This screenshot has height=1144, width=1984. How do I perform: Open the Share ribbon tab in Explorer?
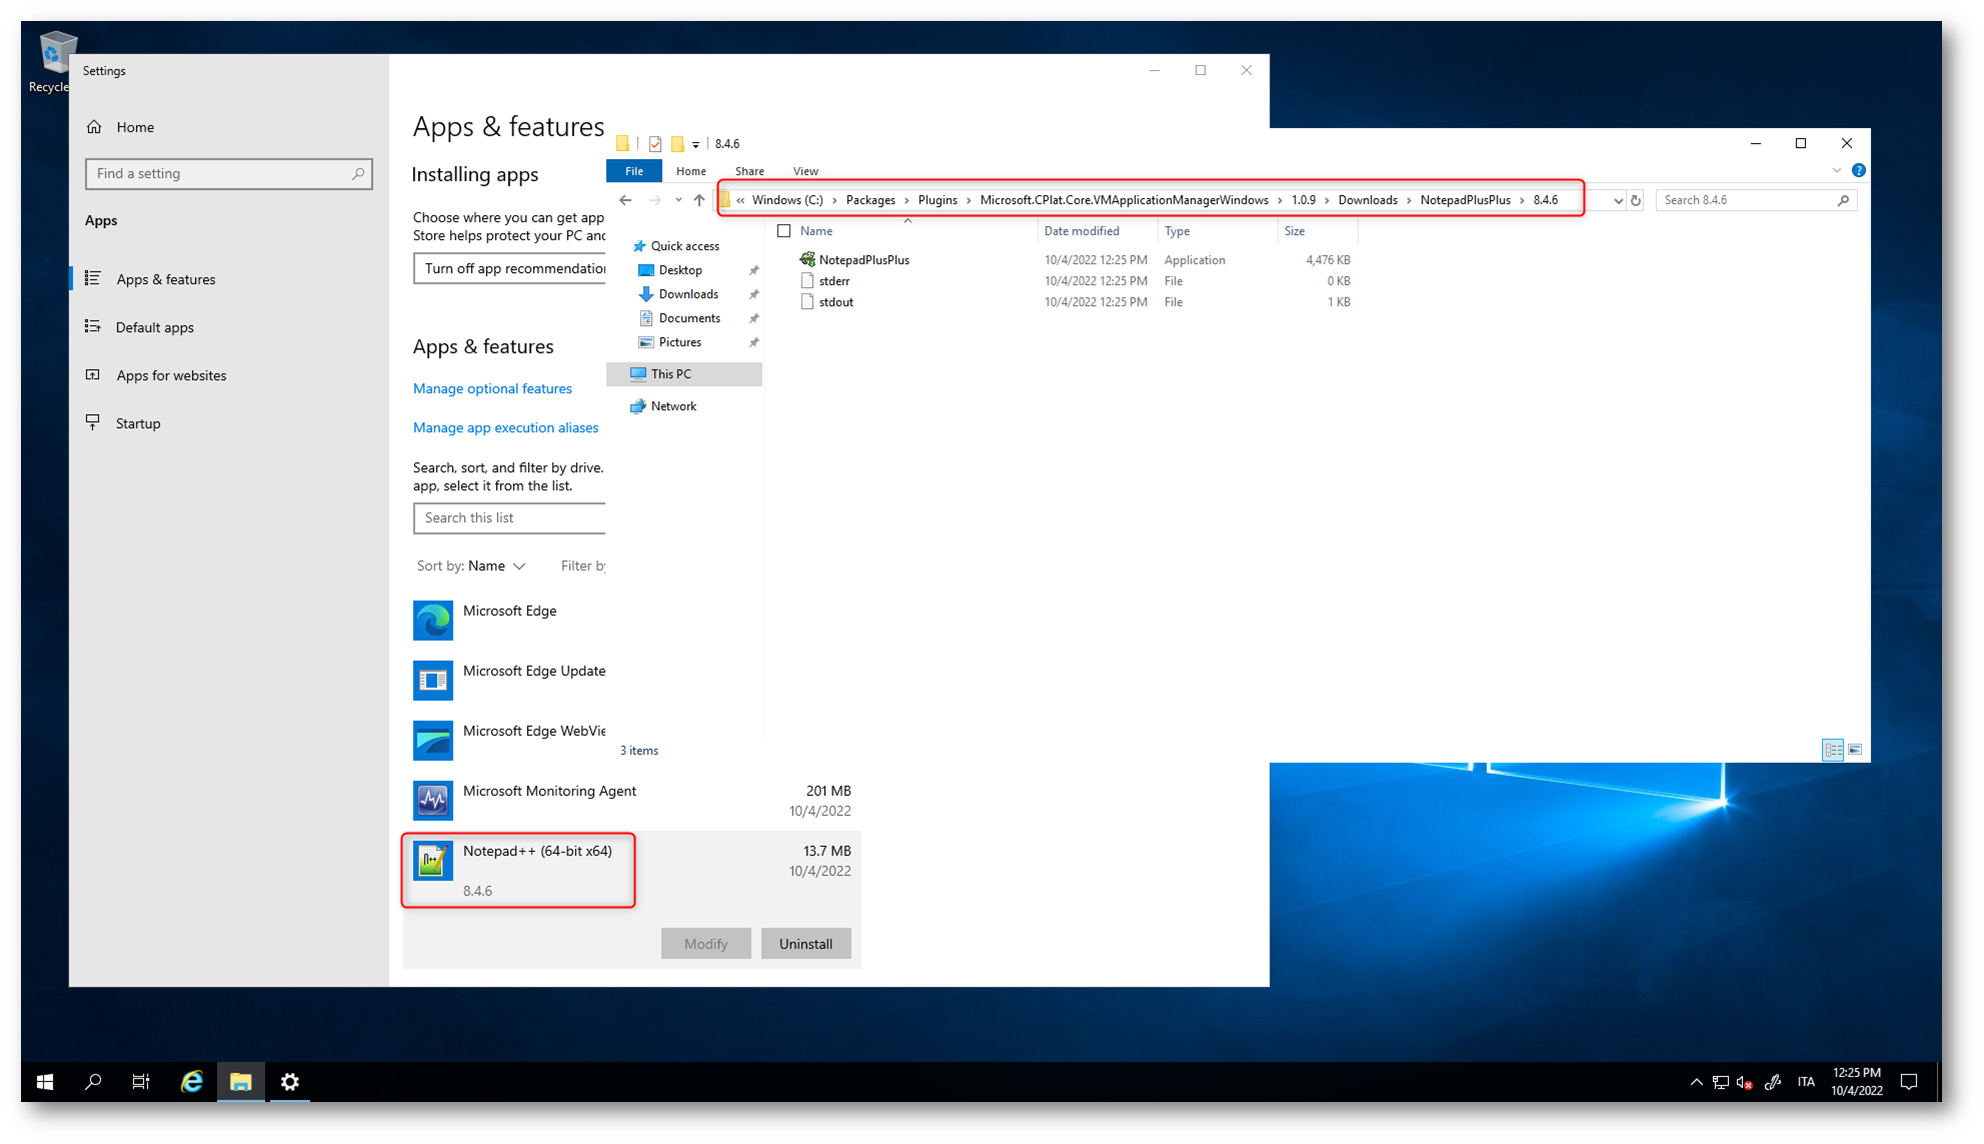[x=749, y=171]
